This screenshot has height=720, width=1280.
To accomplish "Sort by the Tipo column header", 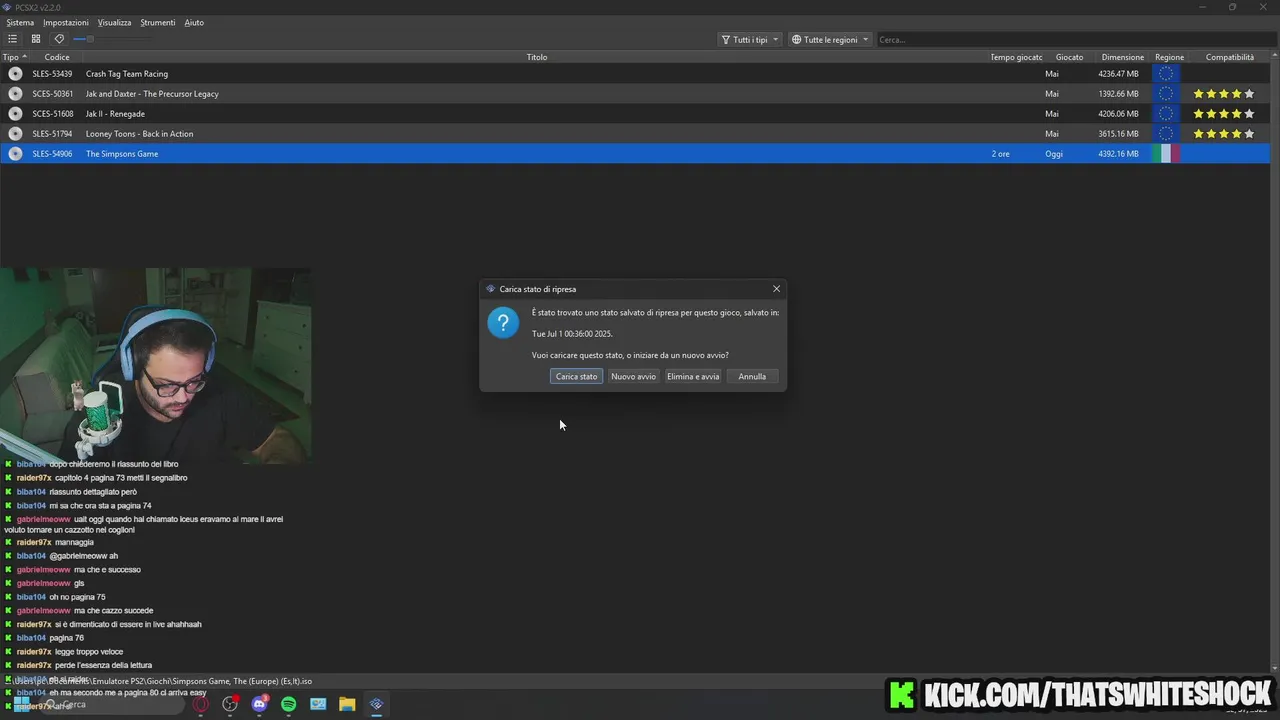I will tap(14, 57).
